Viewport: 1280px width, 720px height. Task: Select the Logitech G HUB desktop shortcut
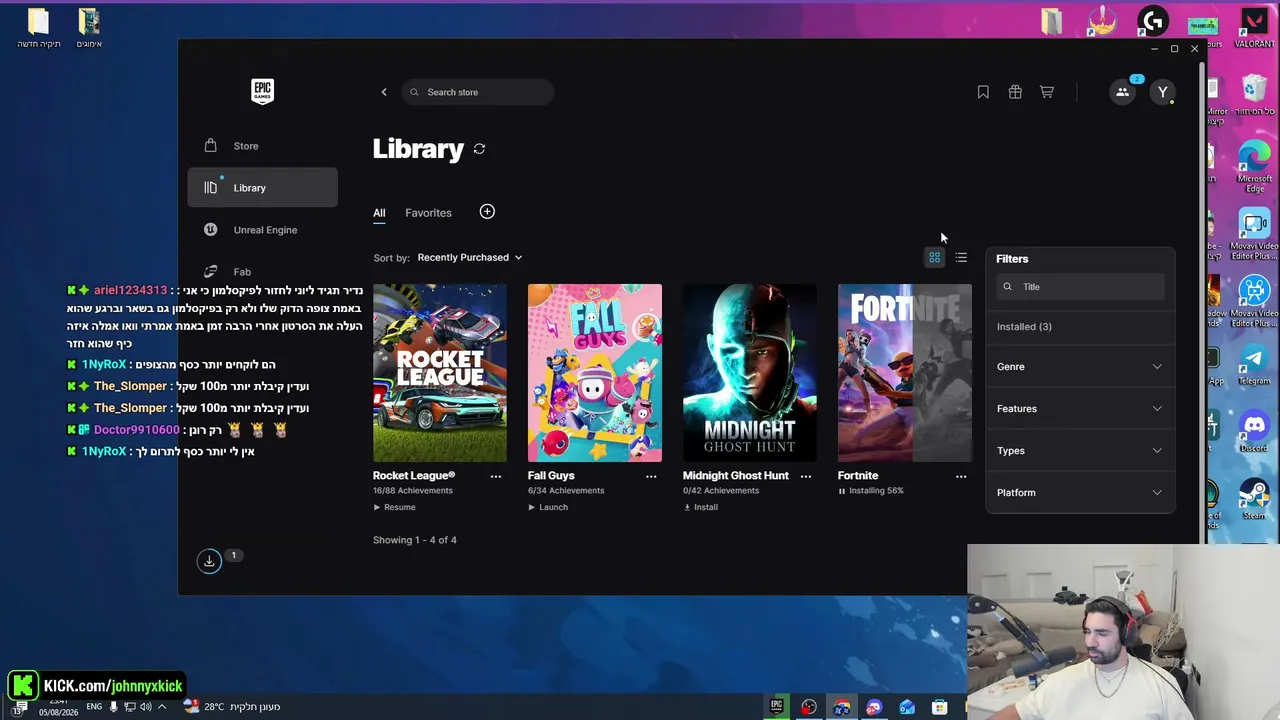pos(1153,22)
